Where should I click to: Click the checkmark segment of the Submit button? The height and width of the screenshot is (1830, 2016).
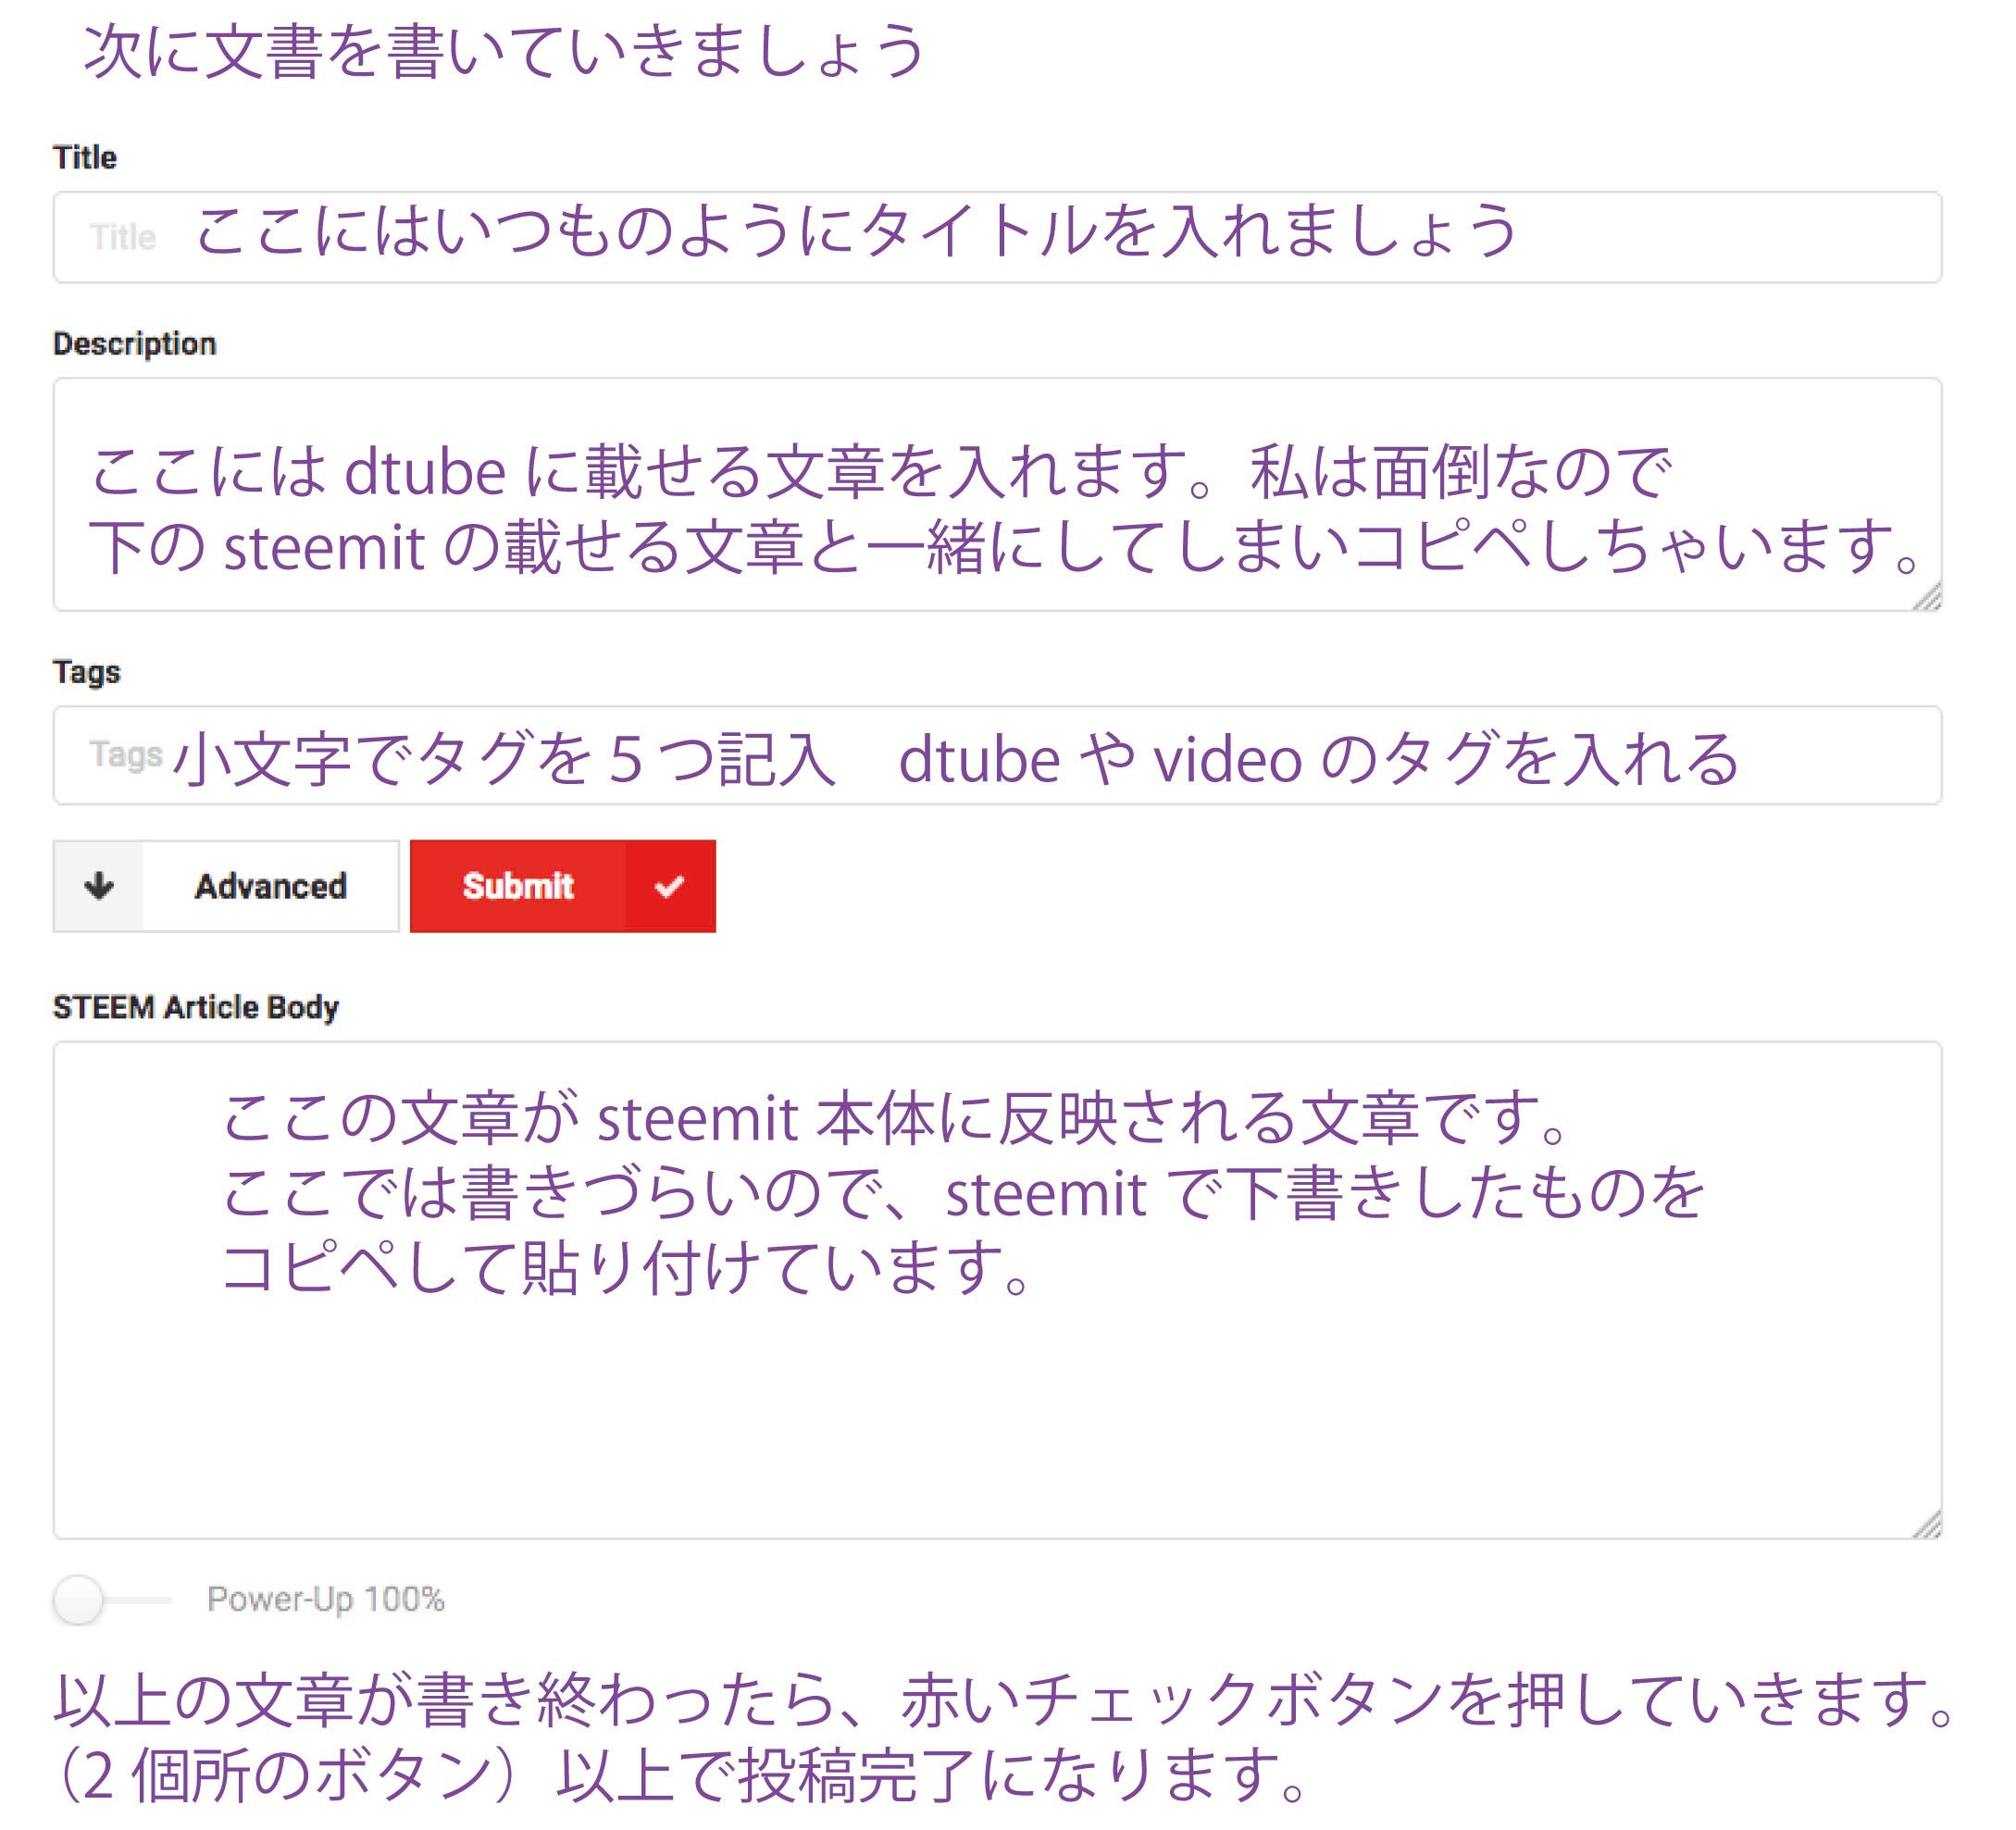click(x=668, y=885)
